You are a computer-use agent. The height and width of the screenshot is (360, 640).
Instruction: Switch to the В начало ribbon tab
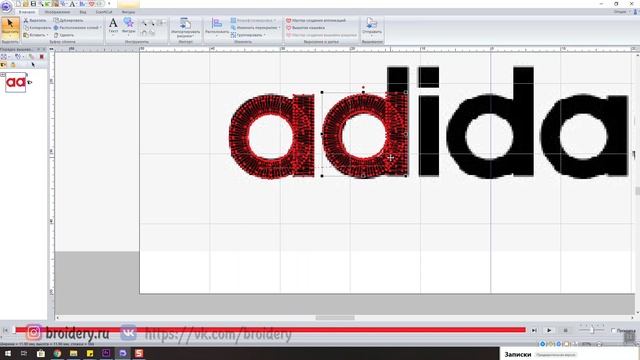point(27,12)
